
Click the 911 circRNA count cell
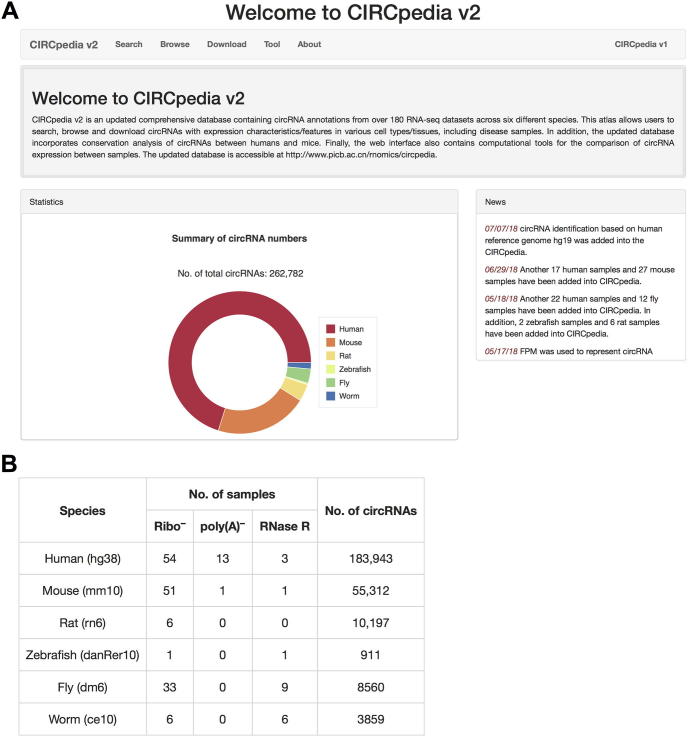pyautogui.click(x=371, y=655)
